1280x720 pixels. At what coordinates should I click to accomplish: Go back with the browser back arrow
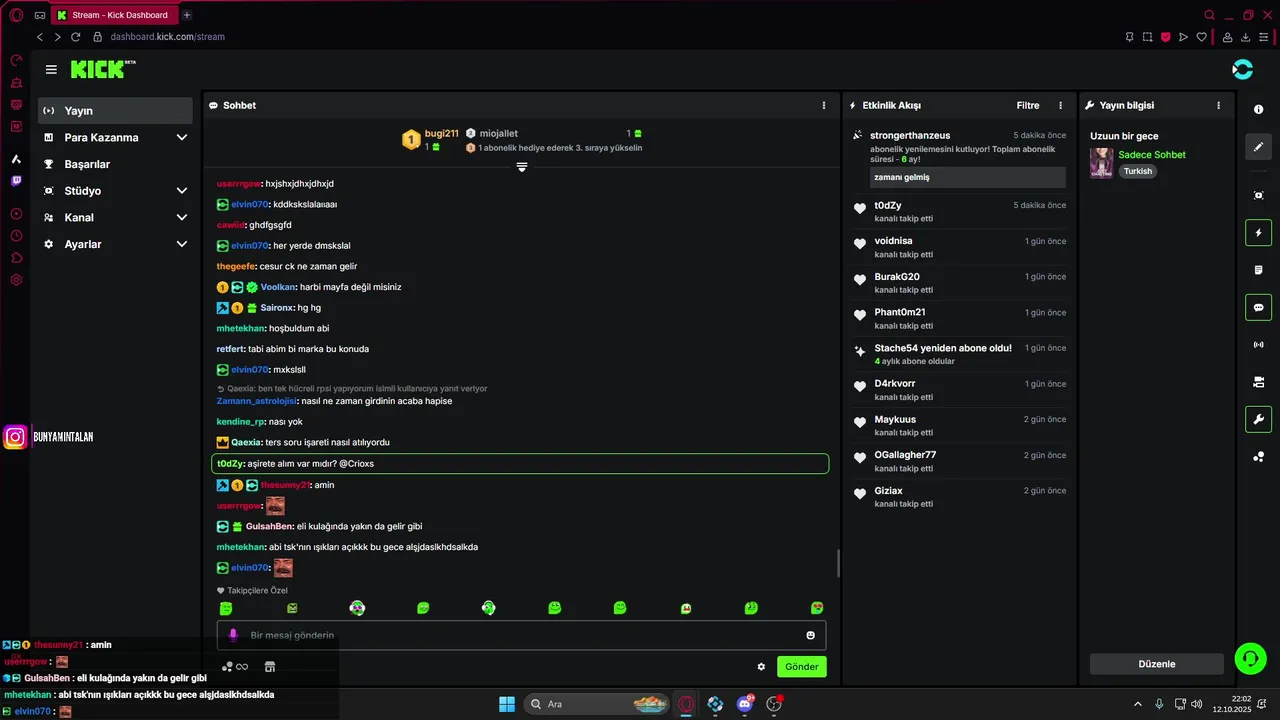pos(40,37)
